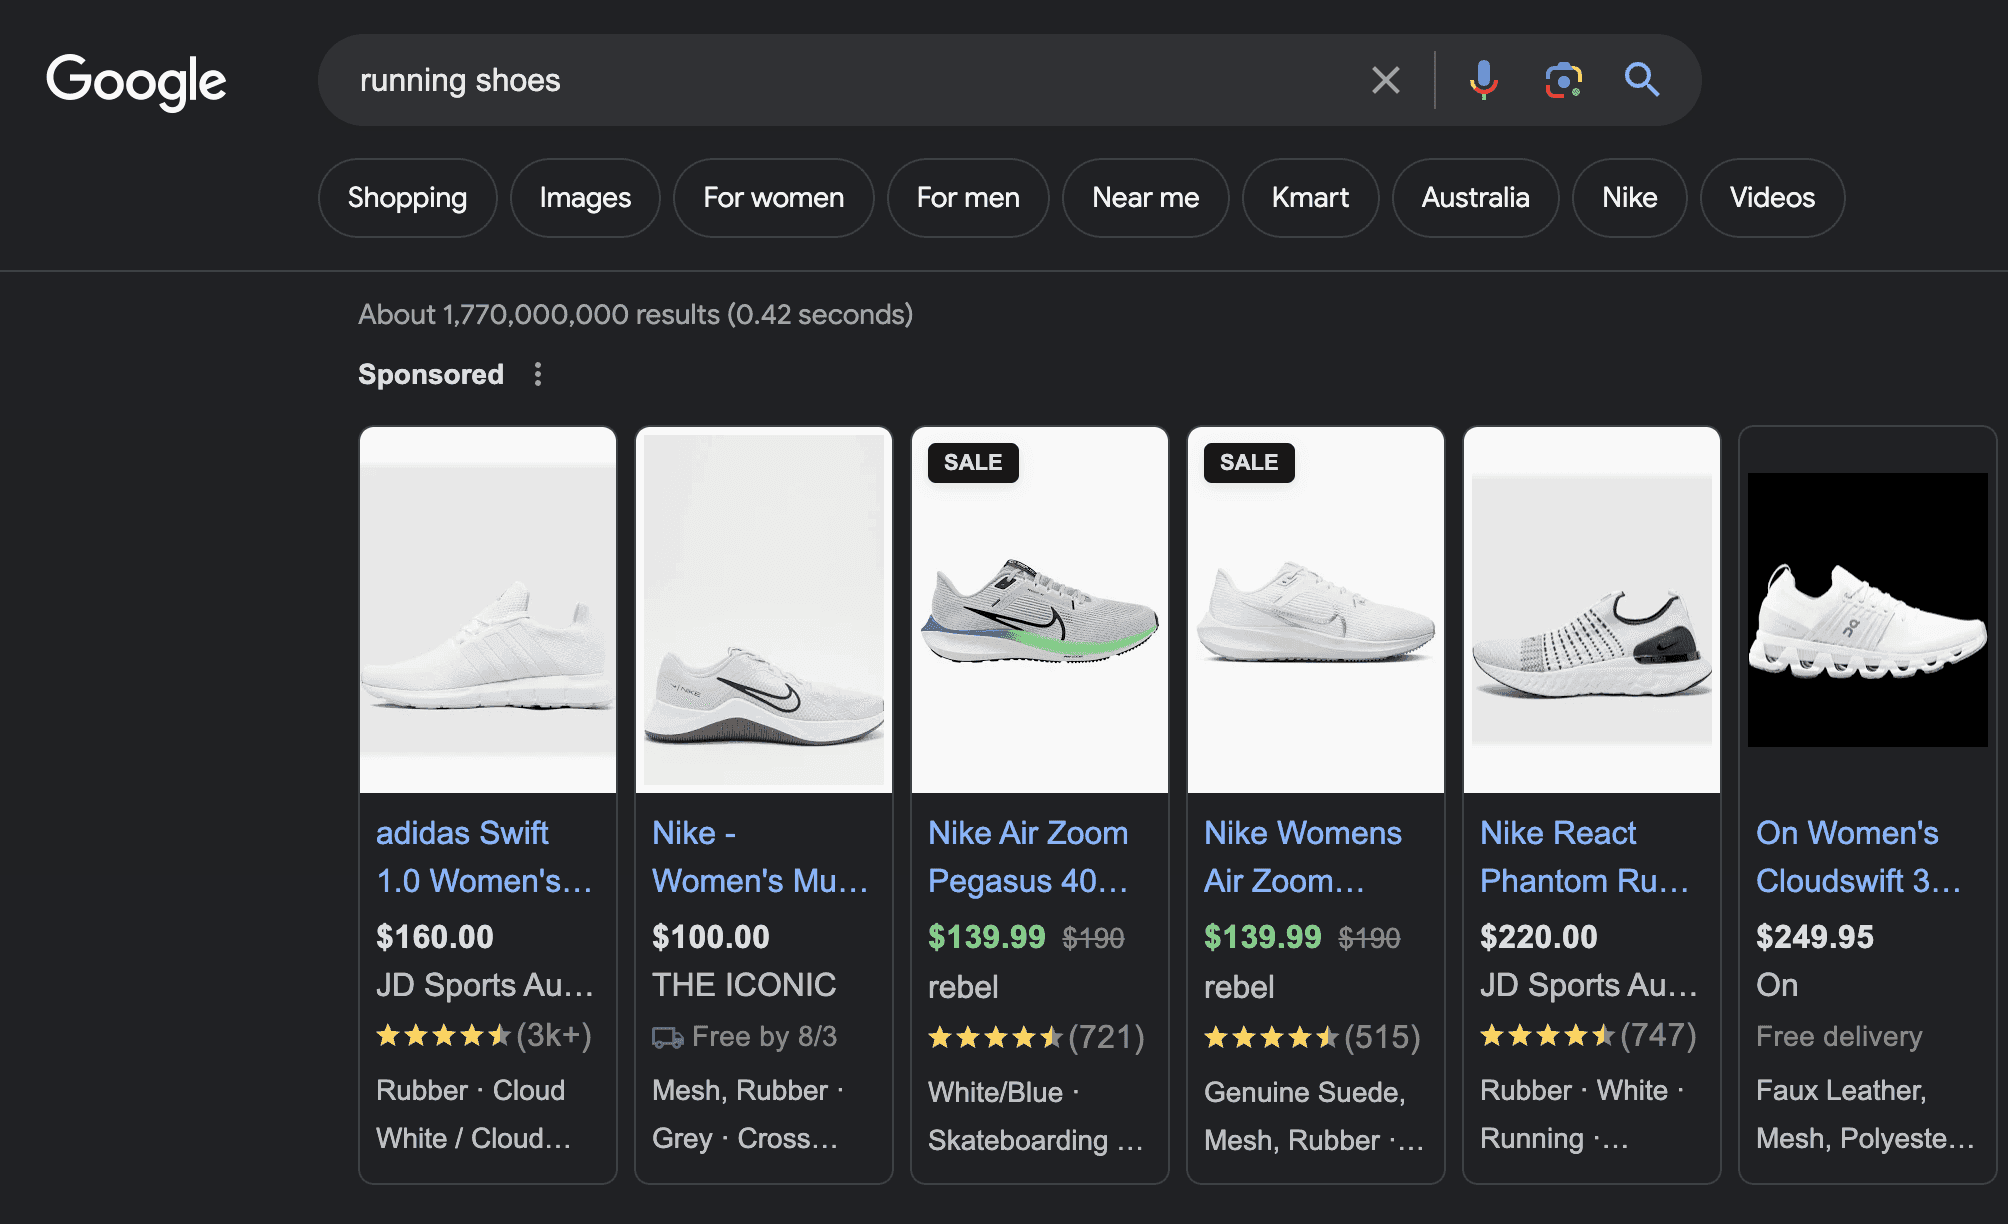This screenshot has width=2008, height=1224.
Task: Toggle the 'Near me' filter
Action: tap(1145, 198)
